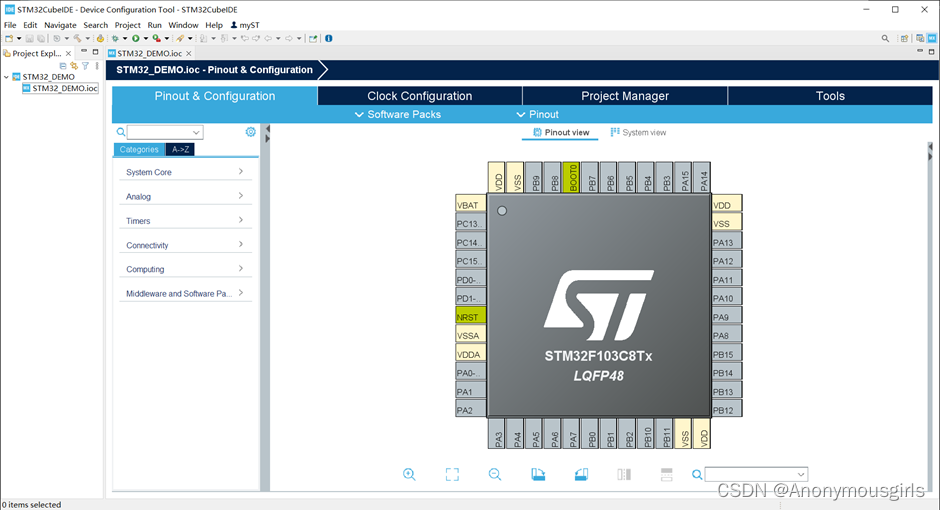This screenshot has height=510, width=940.
Task: Flip the chip horizontally with the split icon
Action: click(x=624, y=475)
